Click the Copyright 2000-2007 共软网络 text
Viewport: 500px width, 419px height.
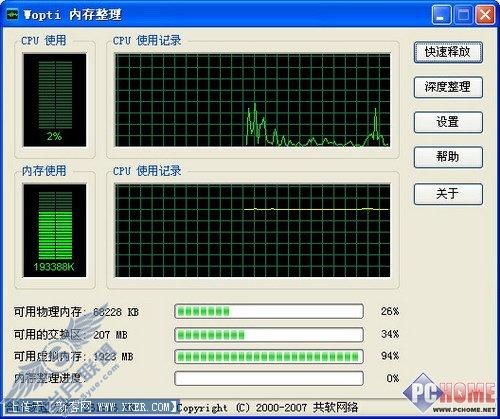(x=267, y=407)
